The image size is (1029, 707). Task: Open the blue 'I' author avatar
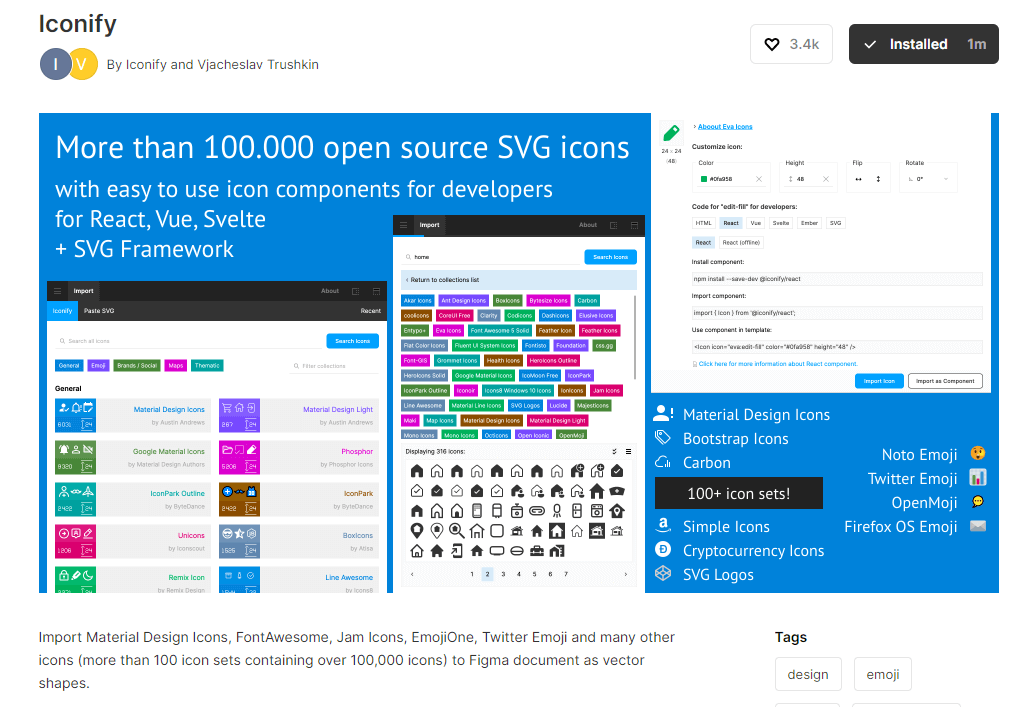pos(55,64)
